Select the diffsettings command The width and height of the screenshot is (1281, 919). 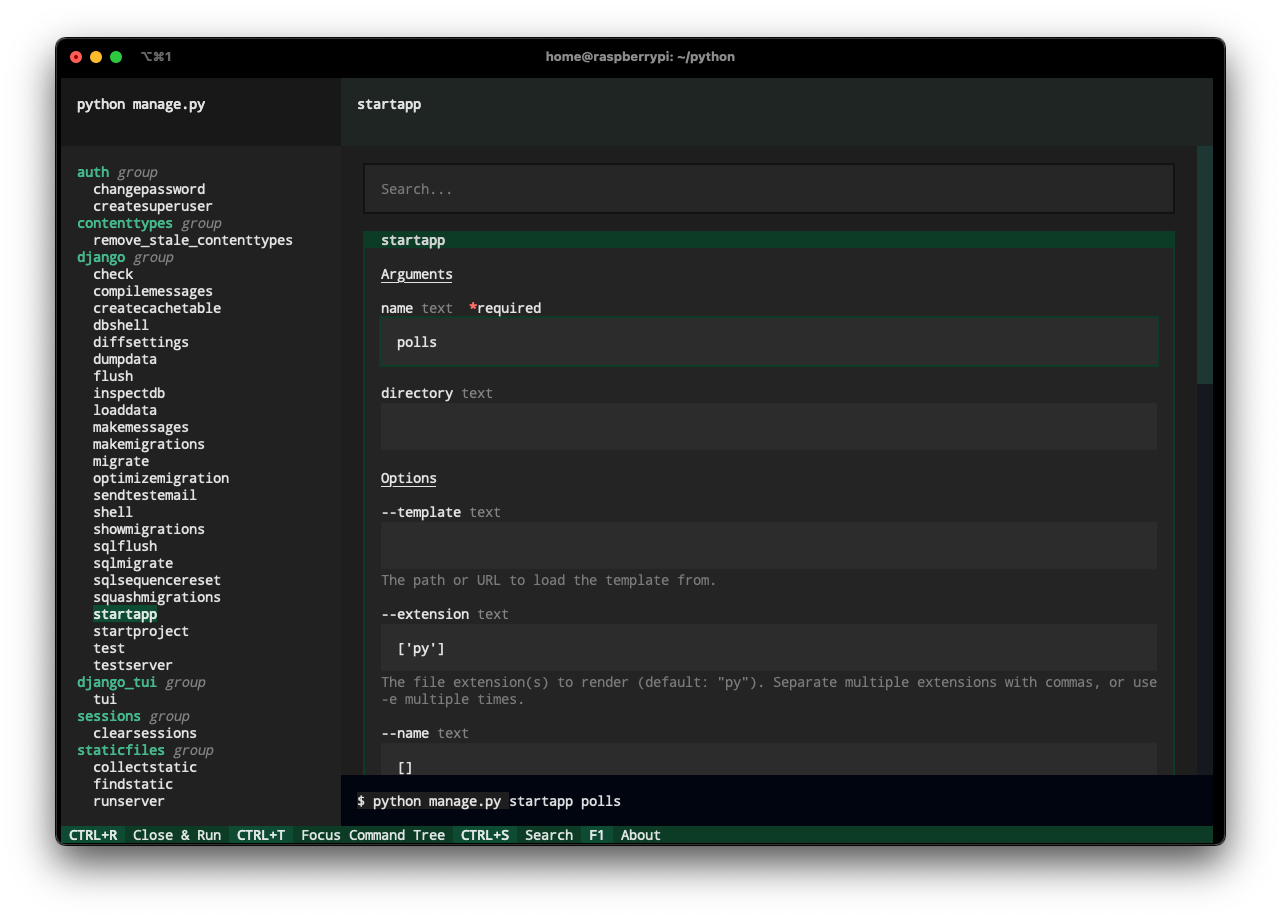click(x=141, y=342)
